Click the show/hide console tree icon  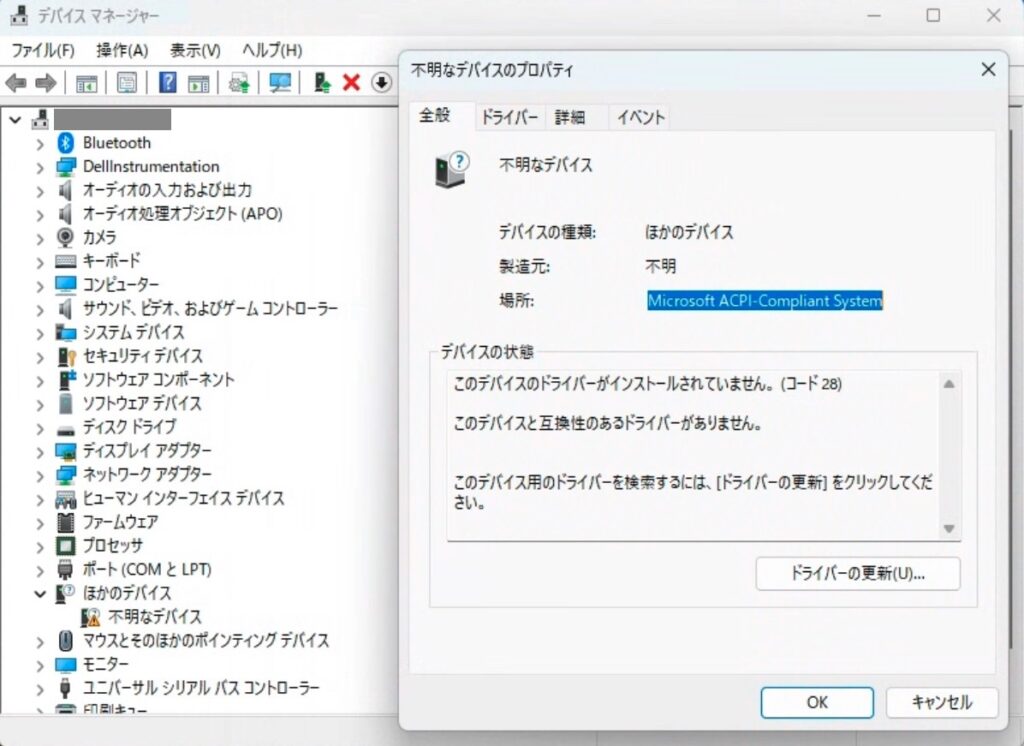[87, 83]
